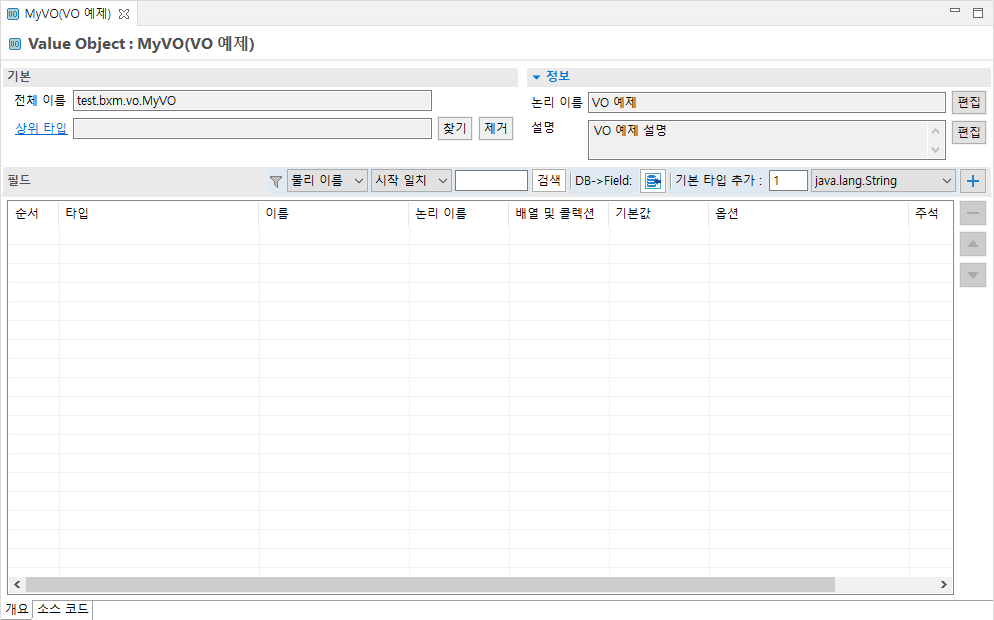
Task: Open the java.lang.String type dropdown
Action: pos(883,181)
